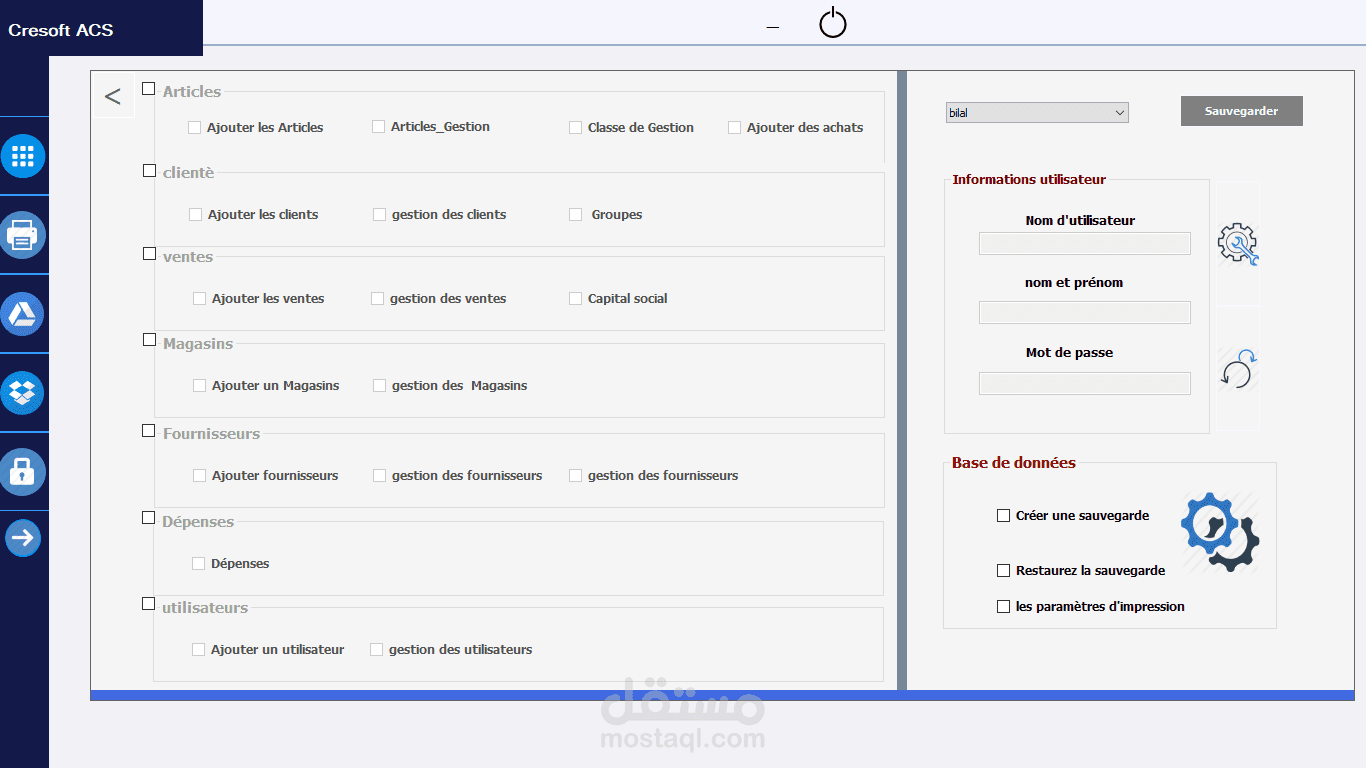The height and width of the screenshot is (768, 1366).
Task: Check the utilisateurs group checkbox
Action: coord(149,604)
